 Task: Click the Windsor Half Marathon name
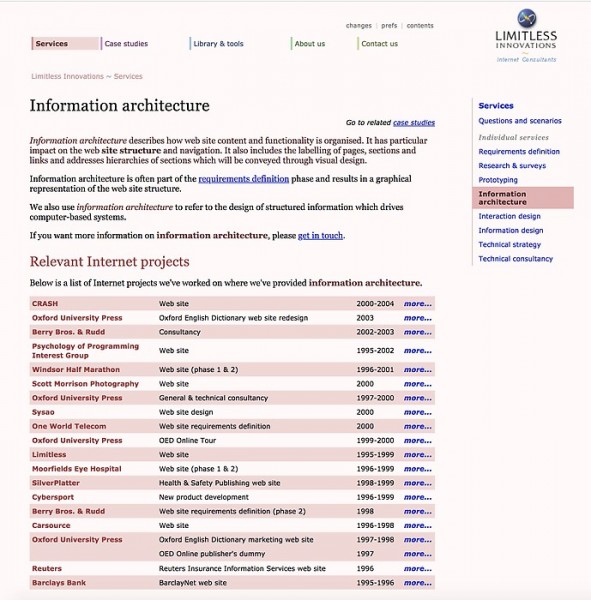(x=76, y=370)
